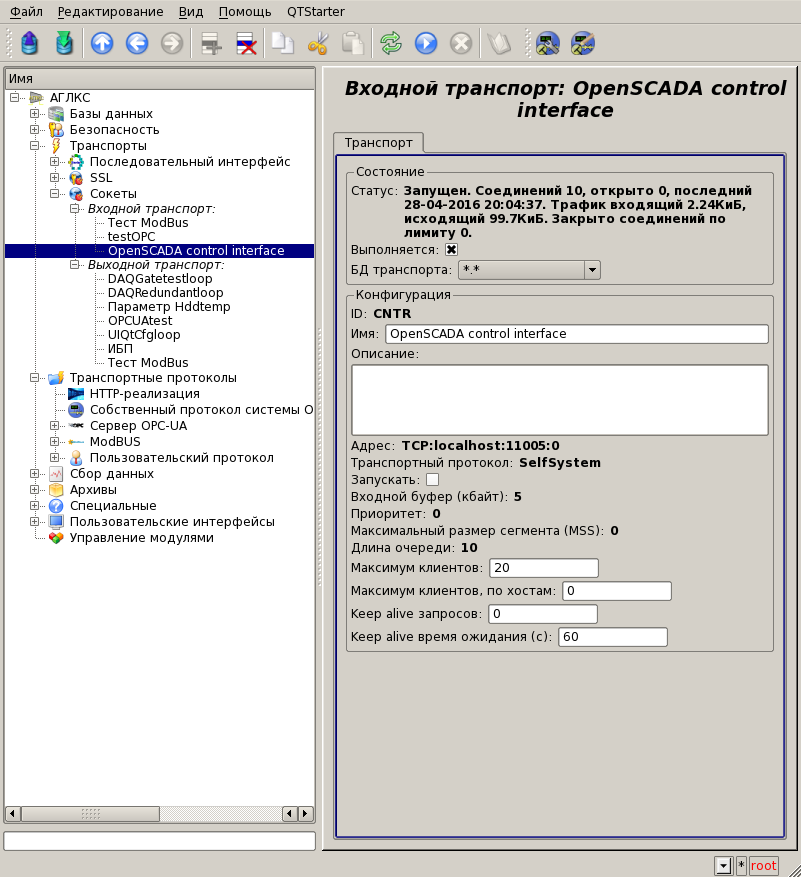
Task: Click the load from database toolbar icon
Action: [x=30, y=43]
